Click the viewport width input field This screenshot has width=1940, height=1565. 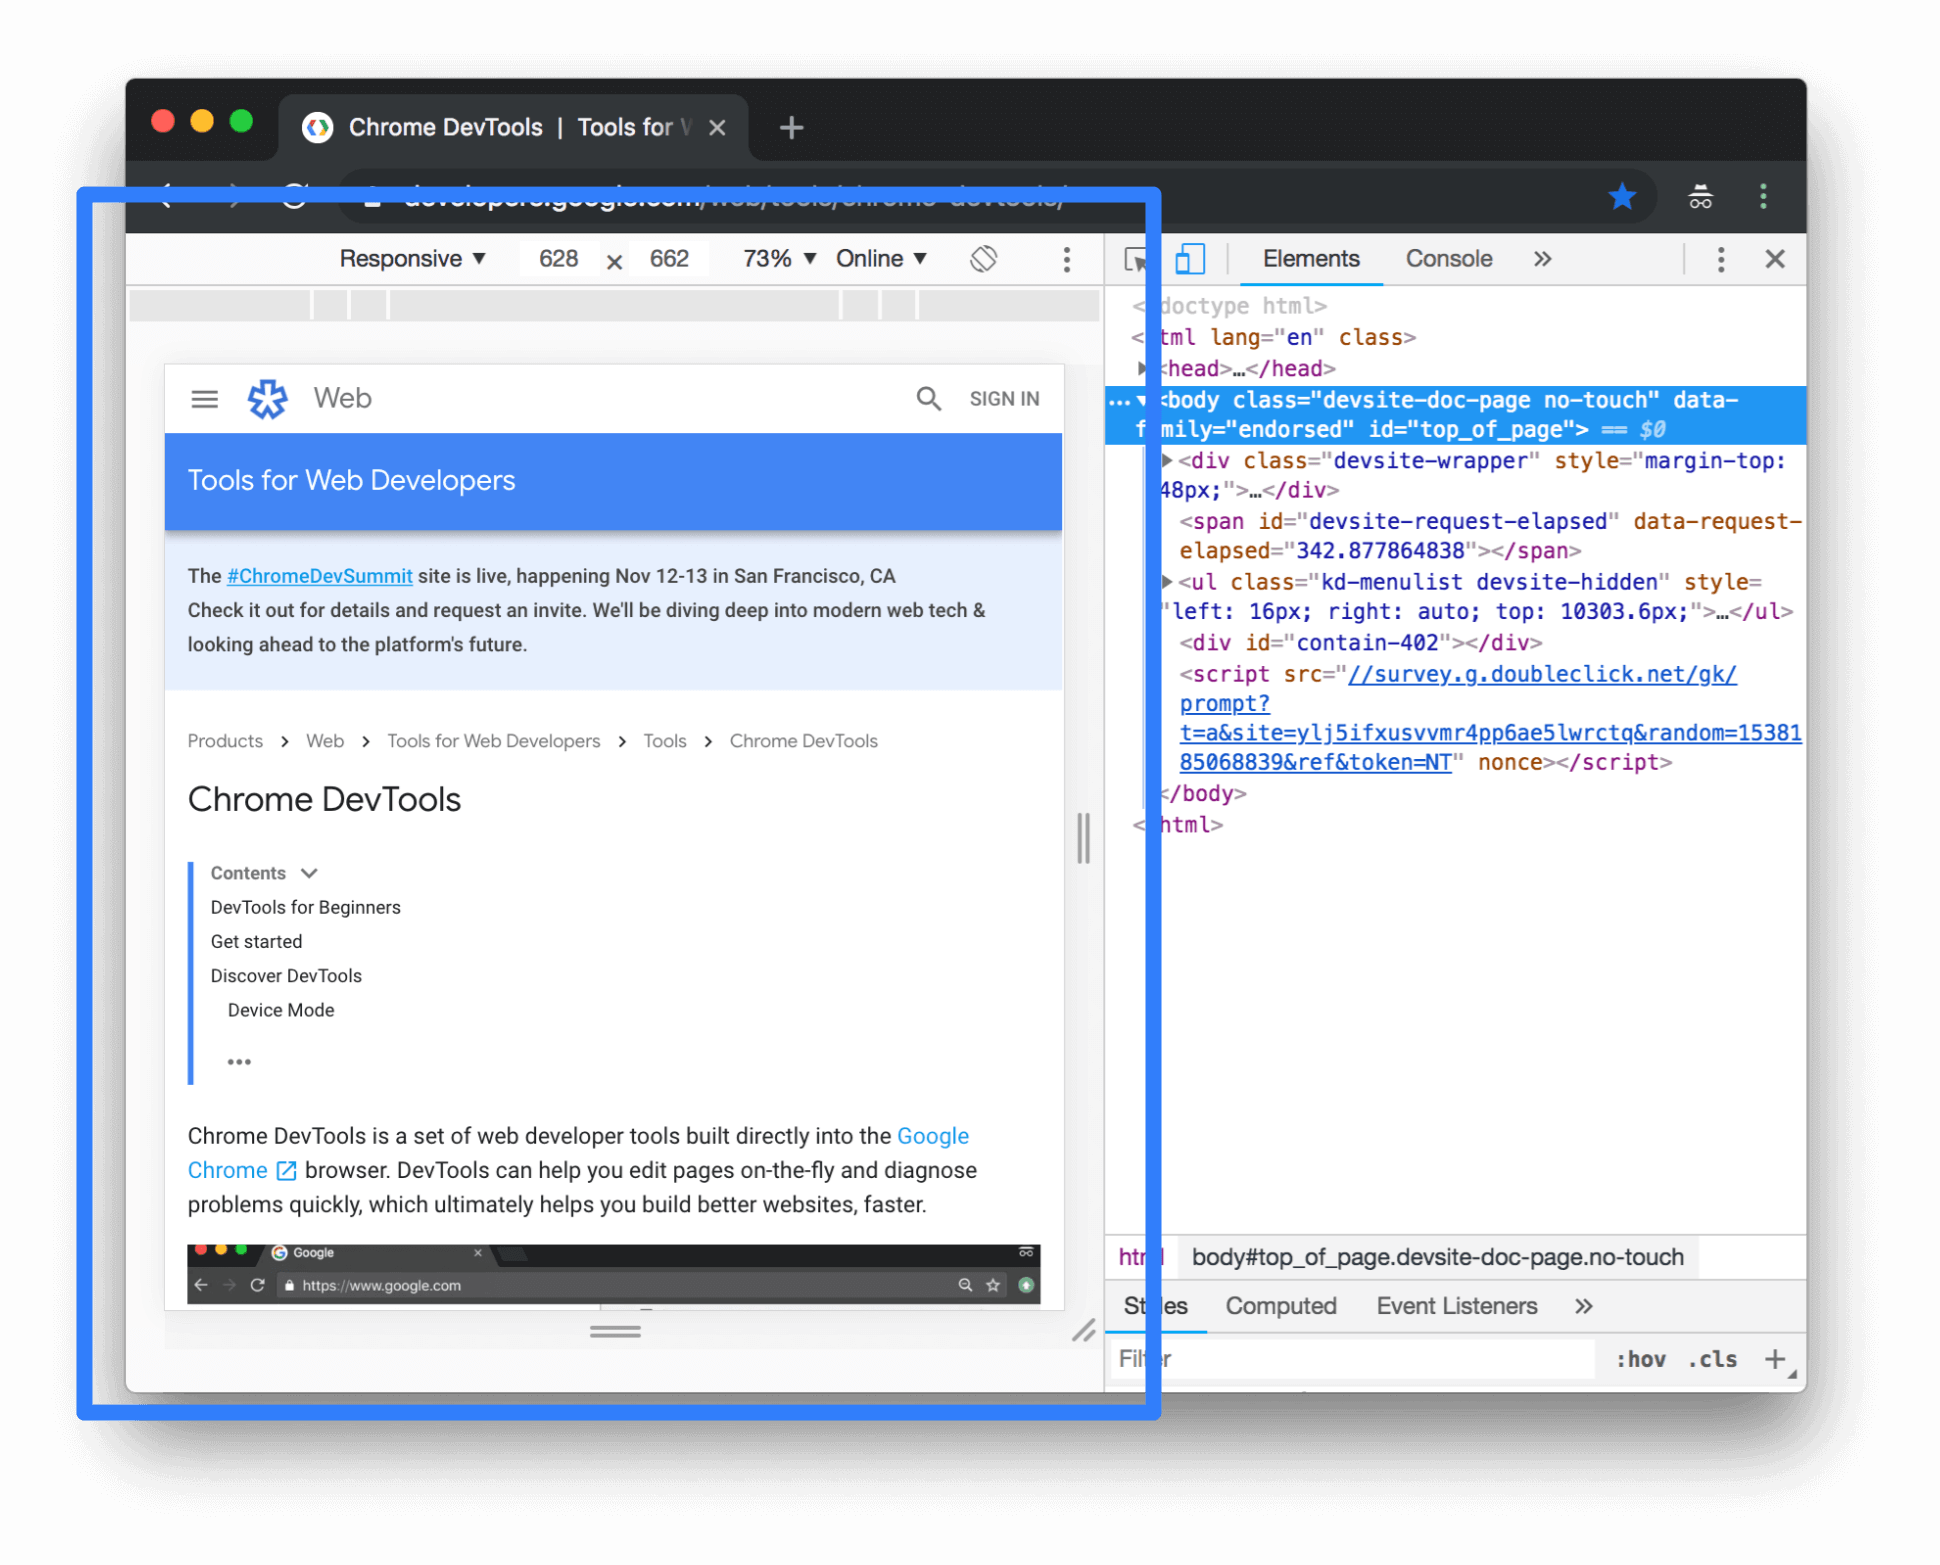point(558,259)
